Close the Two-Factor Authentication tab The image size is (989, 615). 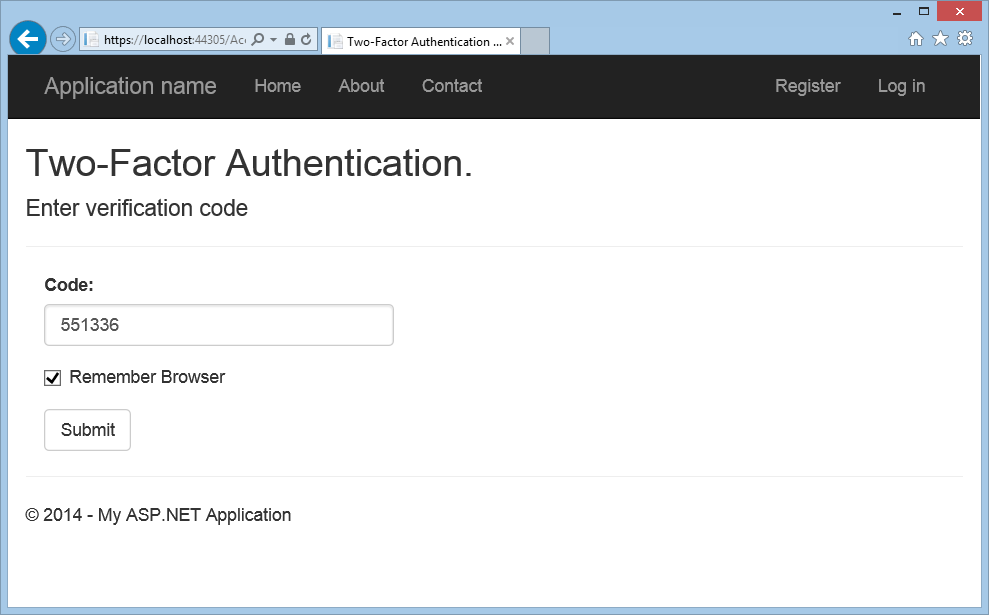click(510, 41)
